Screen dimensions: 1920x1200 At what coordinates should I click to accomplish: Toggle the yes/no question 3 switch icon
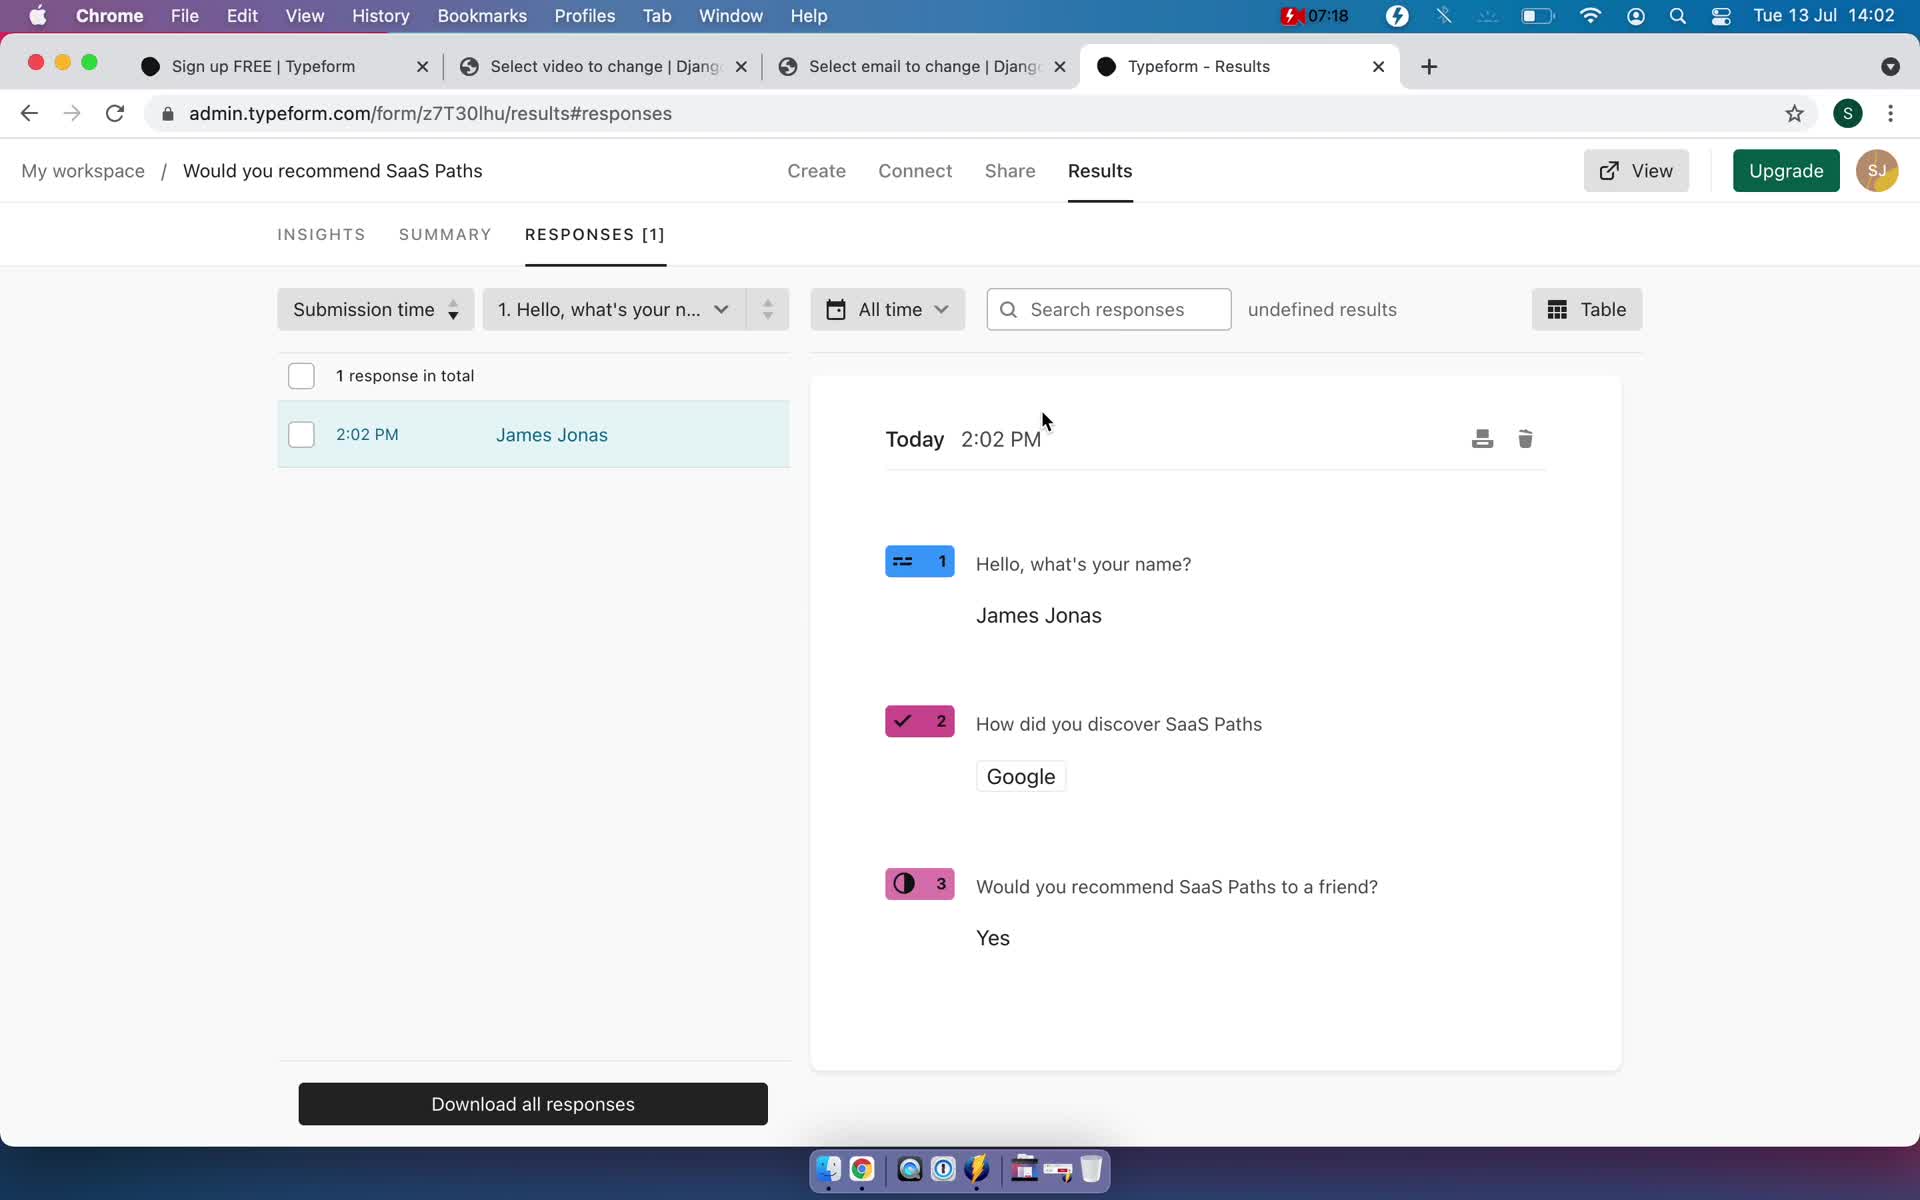pos(904,885)
